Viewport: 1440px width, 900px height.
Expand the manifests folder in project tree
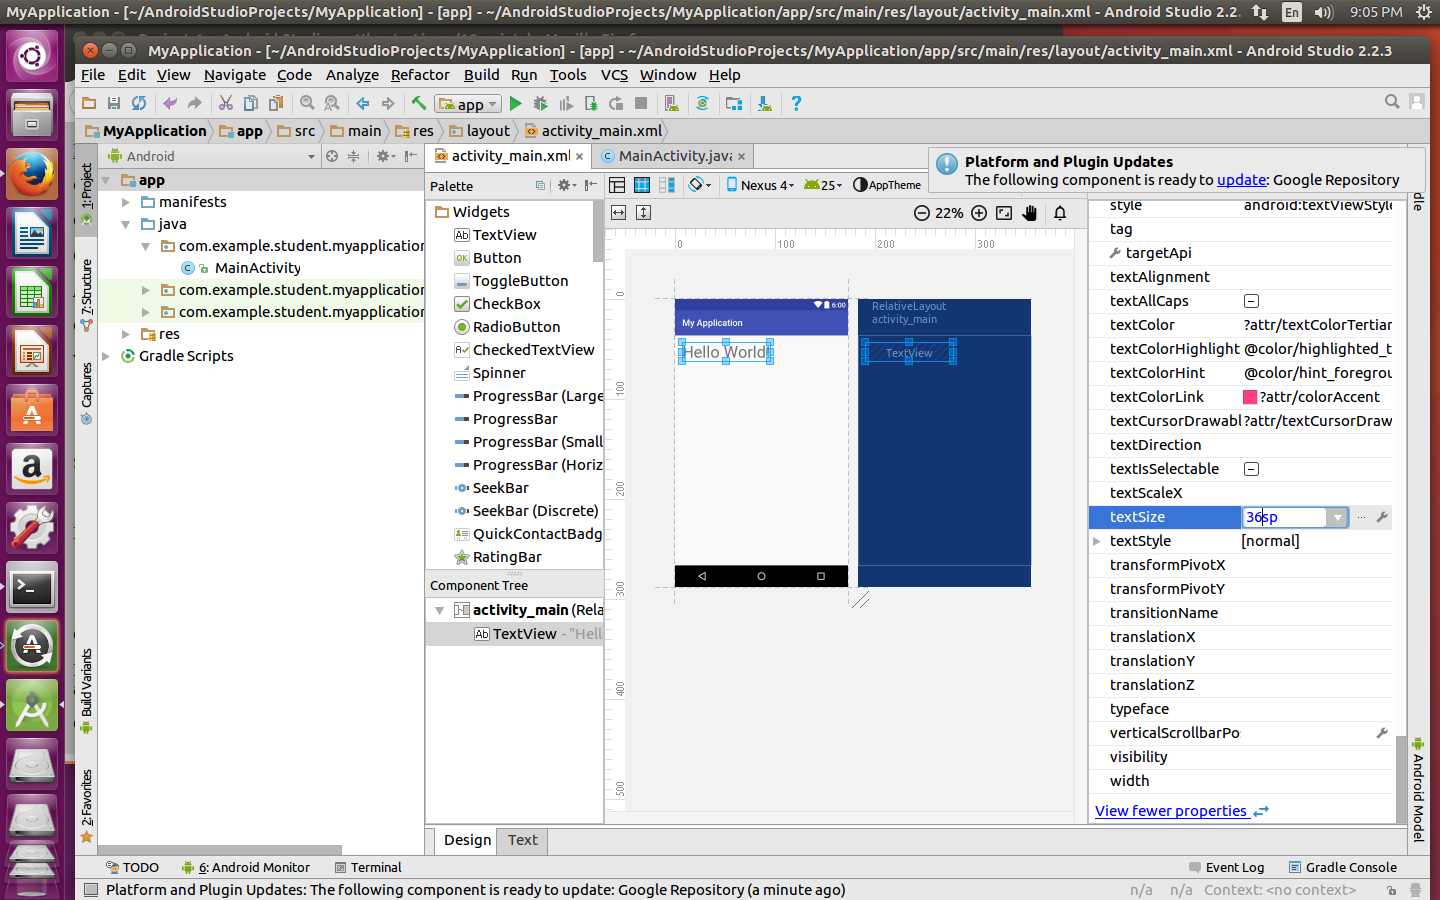click(x=126, y=202)
